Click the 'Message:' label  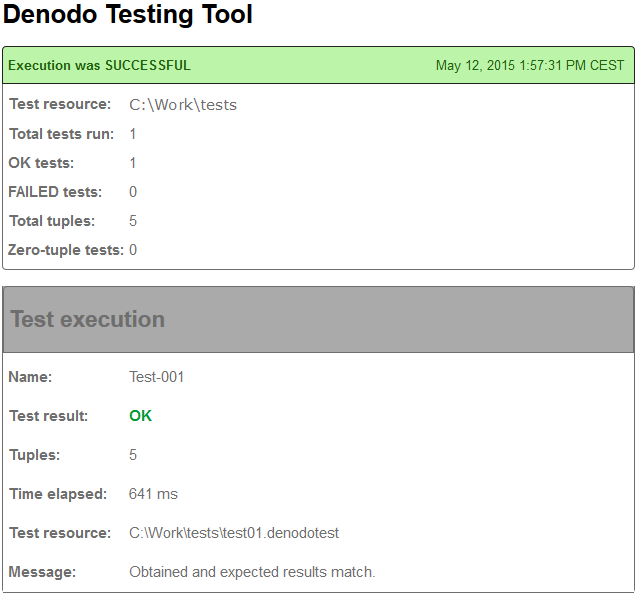click(x=42, y=572)
